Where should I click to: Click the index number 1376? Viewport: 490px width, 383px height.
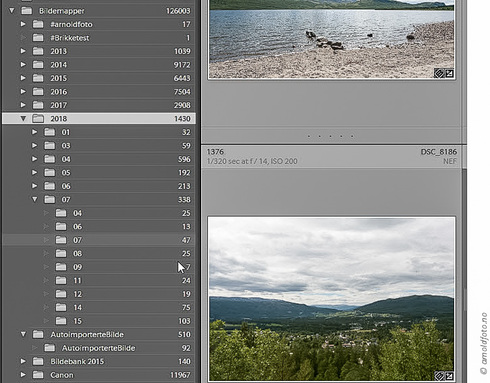(x=215, y=152)
